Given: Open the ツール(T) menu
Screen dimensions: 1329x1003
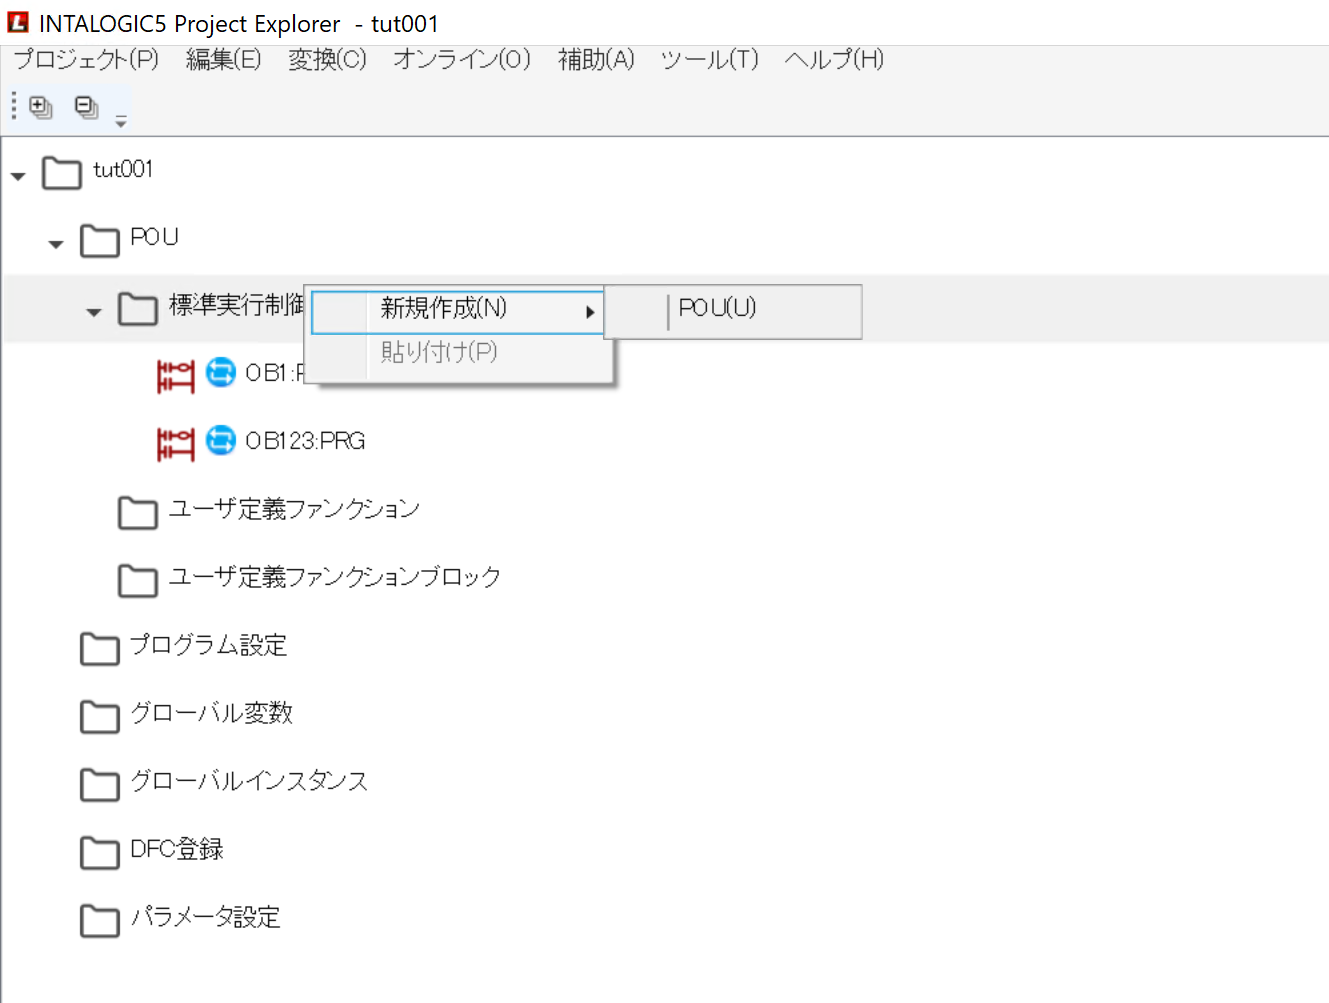Looking at the screenshot, I should [709, 60].
